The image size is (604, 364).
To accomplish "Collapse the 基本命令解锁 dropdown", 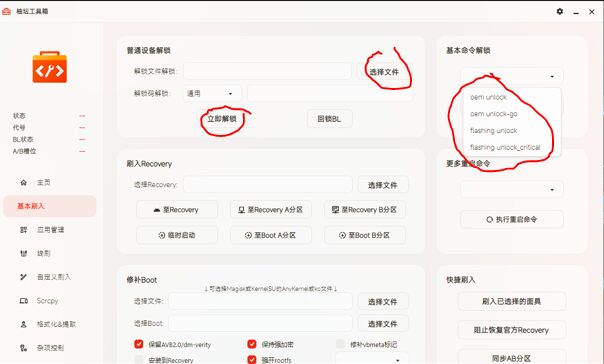I will (x=512, y=76).
